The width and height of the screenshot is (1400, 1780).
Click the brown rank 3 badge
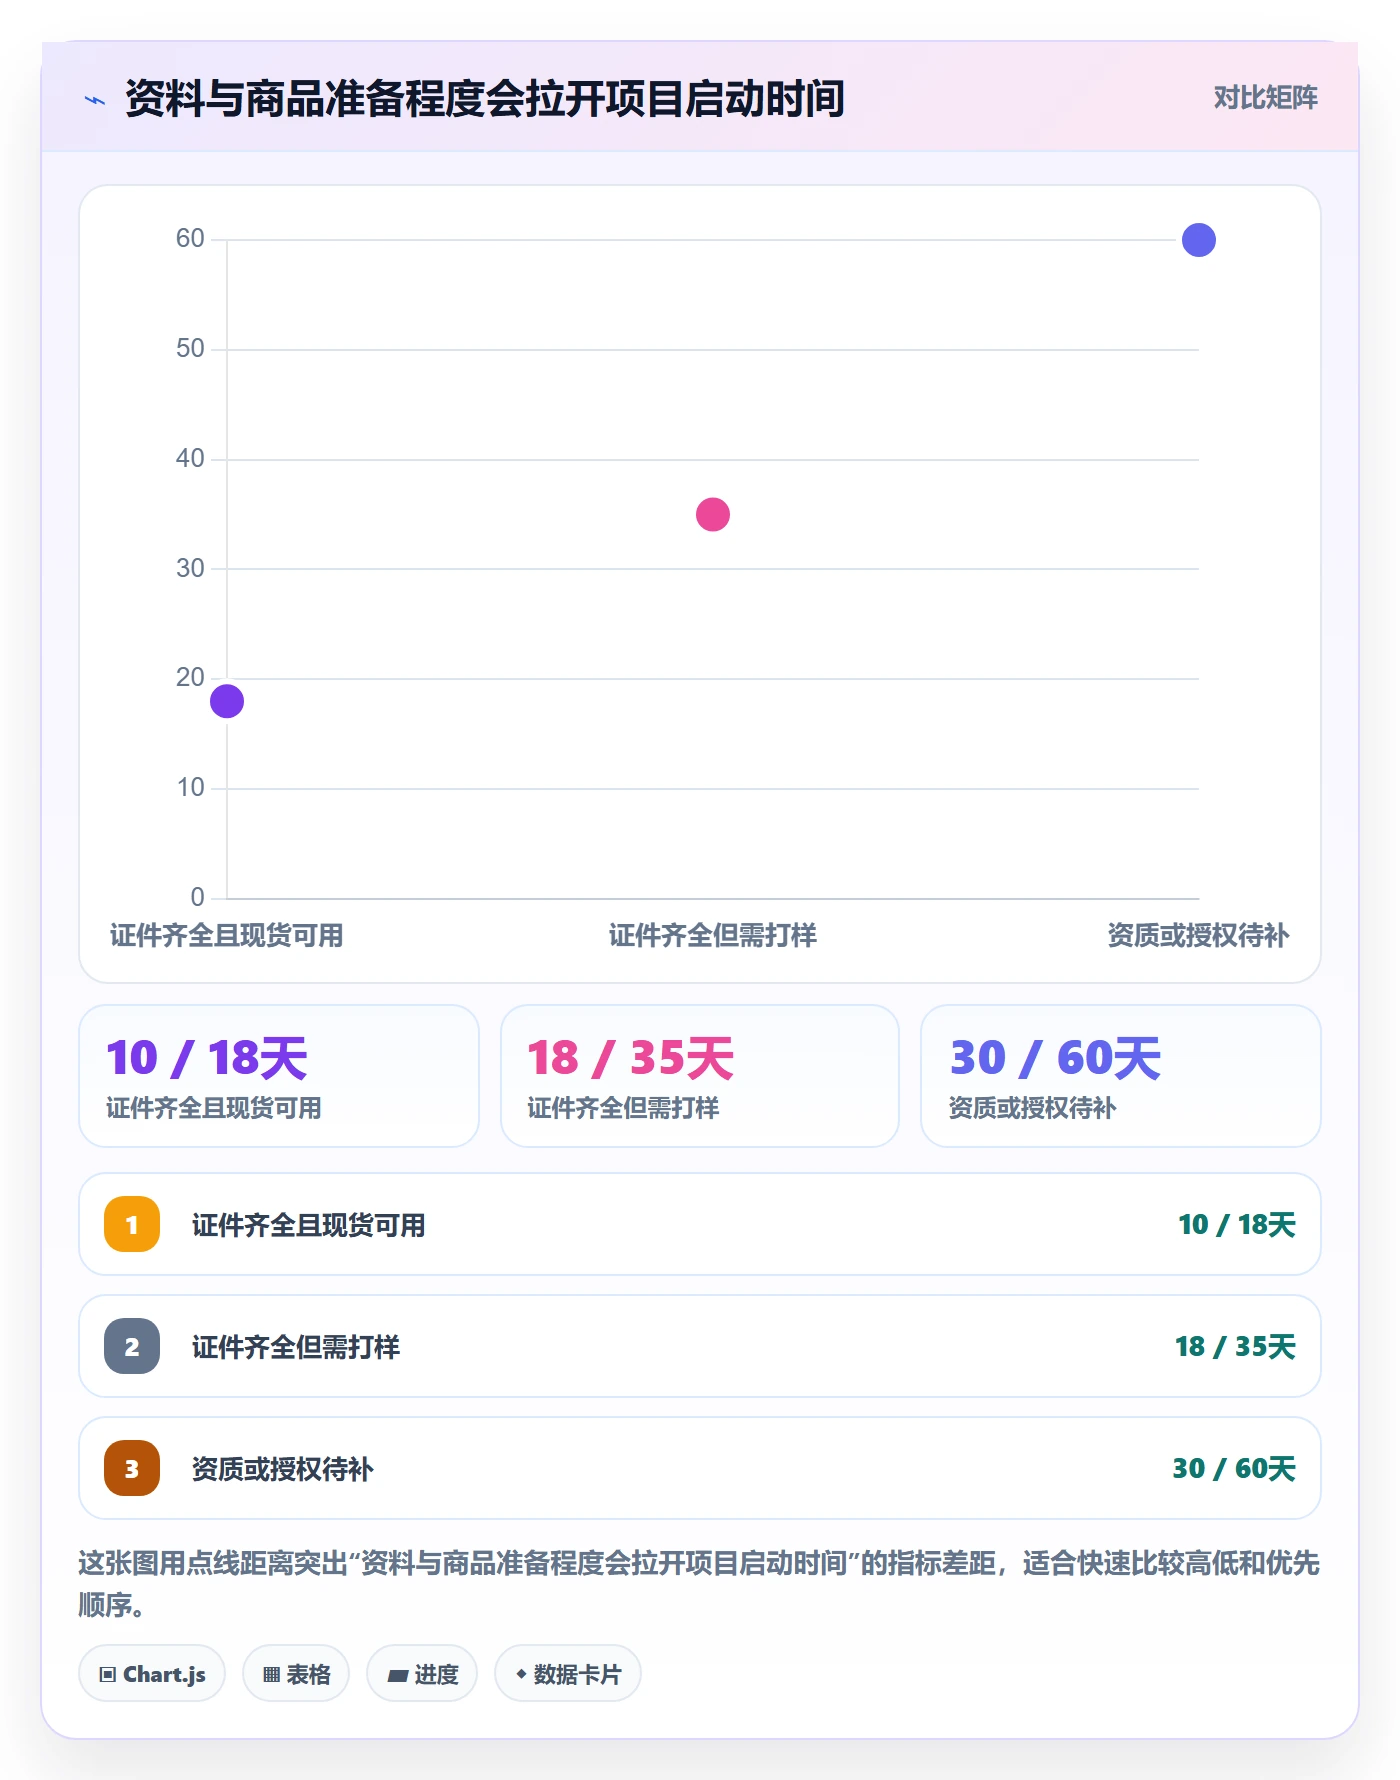coord(132,1468)
